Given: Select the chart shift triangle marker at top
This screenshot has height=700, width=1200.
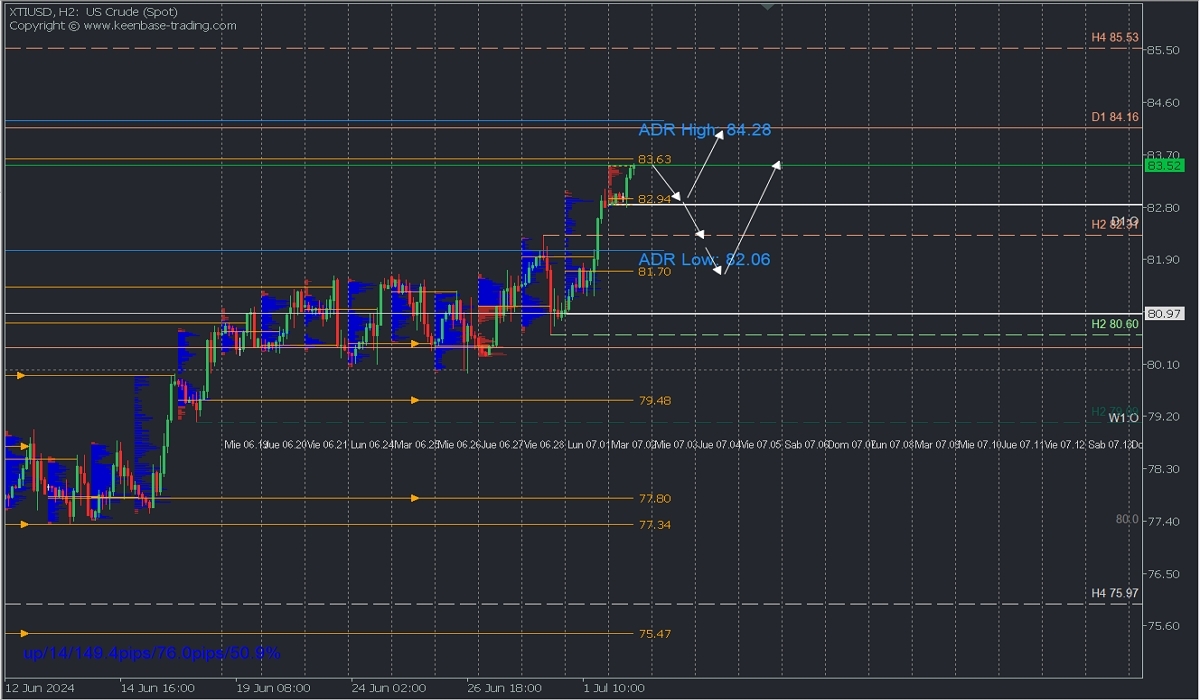Looking at the screenshot, I should coord(767,6).
